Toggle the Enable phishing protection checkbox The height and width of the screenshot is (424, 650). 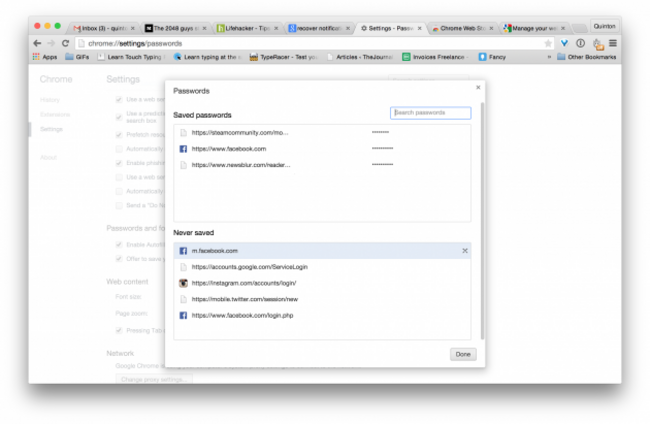click(119, 163)
